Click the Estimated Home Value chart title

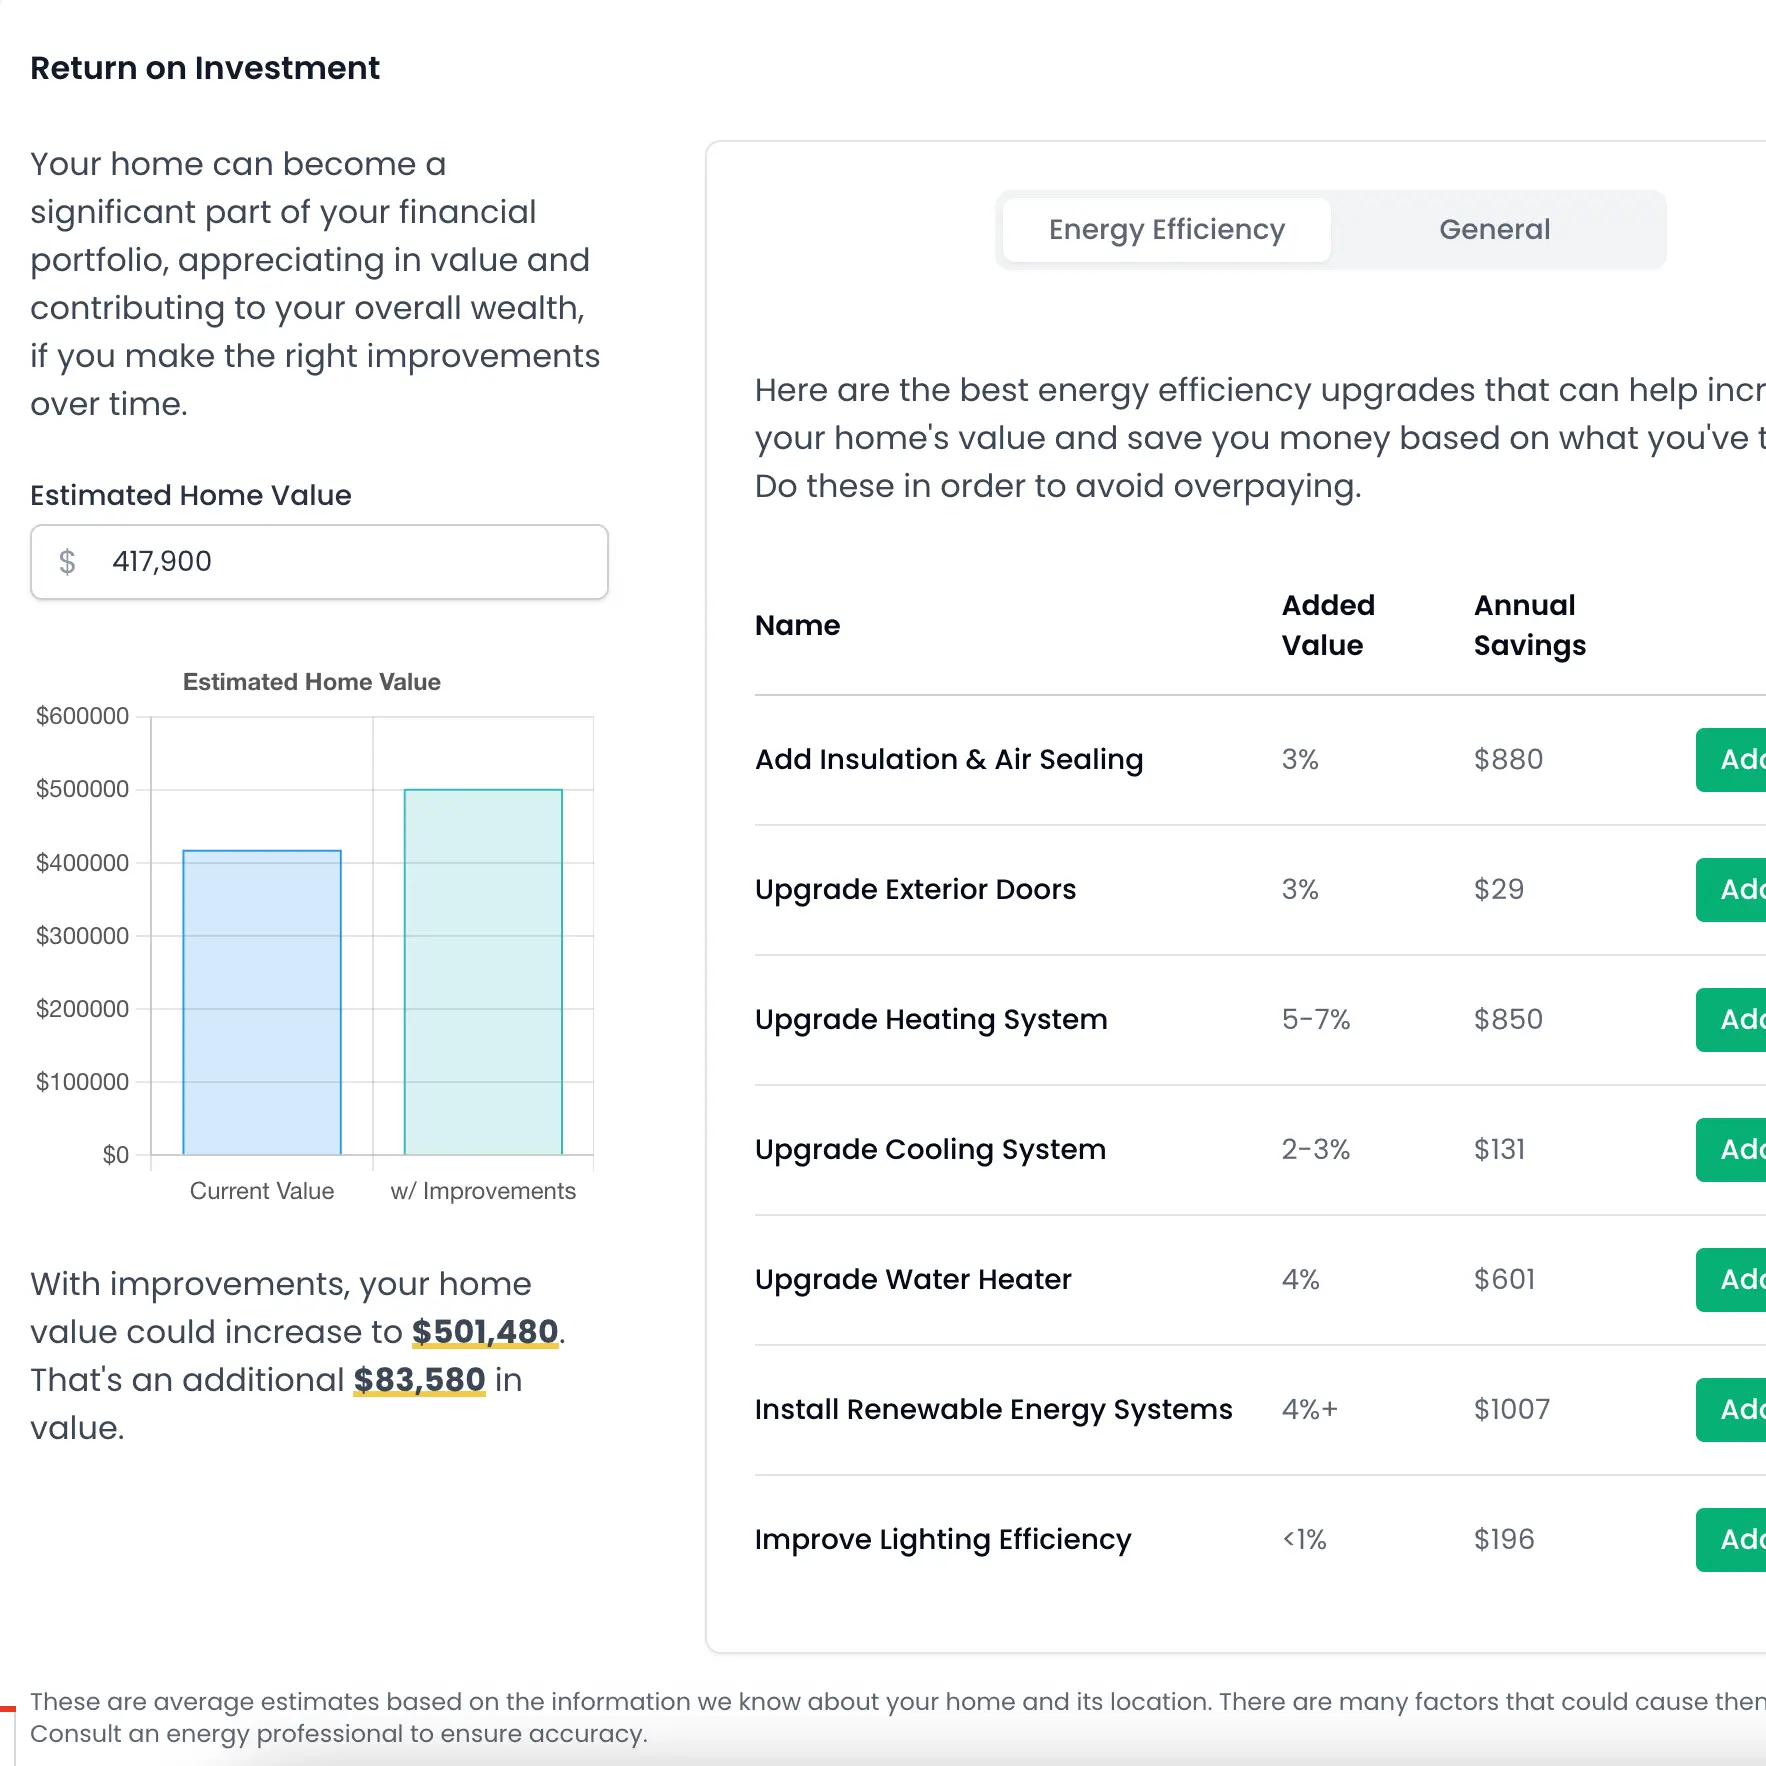[x=311, y=682]
